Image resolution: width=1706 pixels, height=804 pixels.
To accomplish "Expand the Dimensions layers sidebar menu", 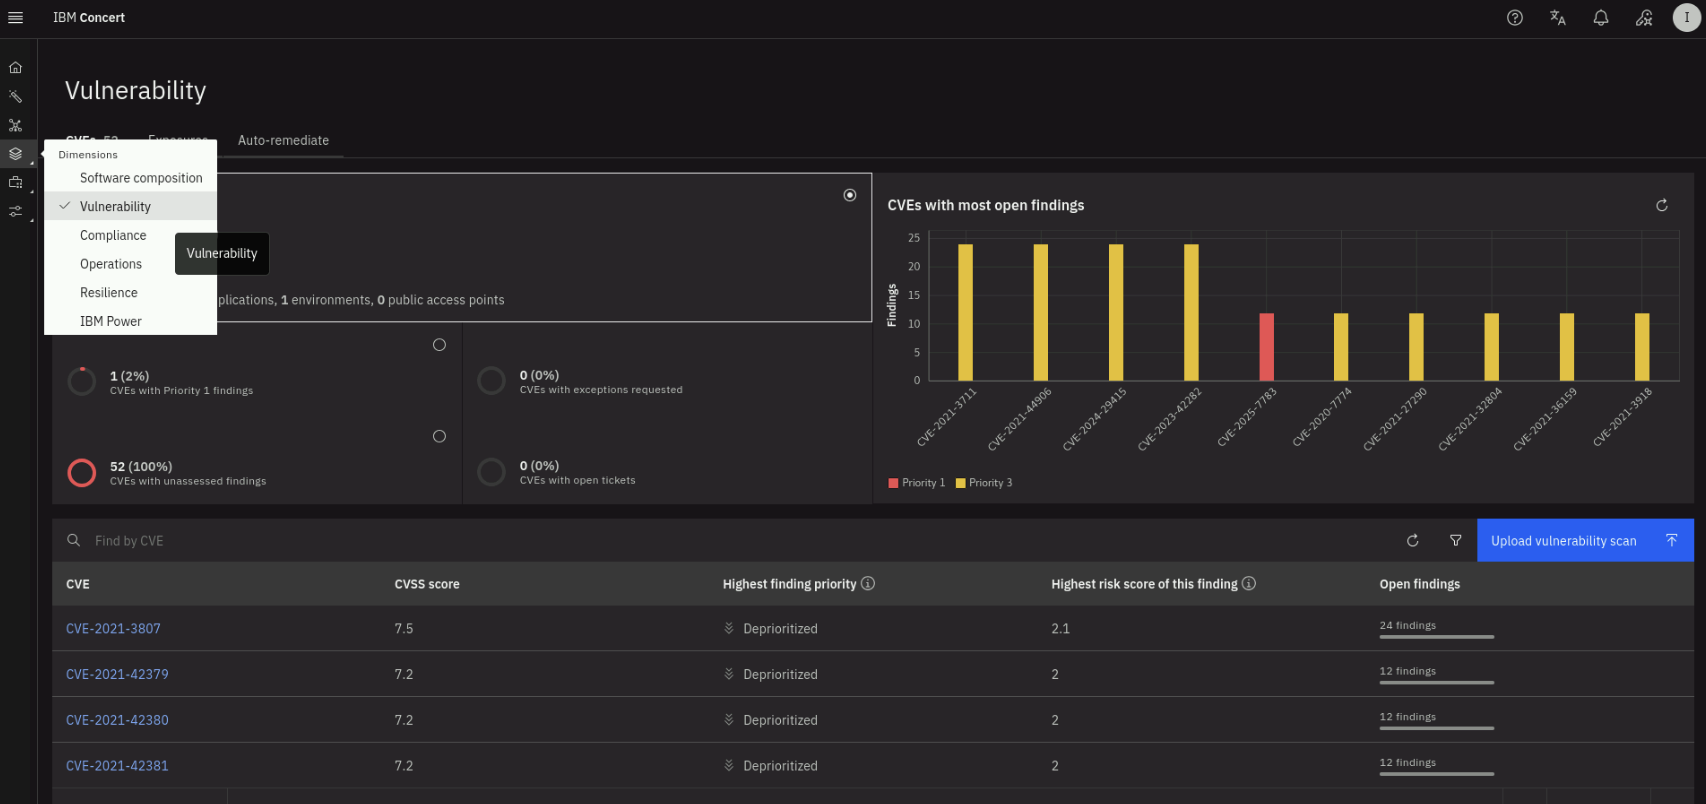I will (x=15, y=154).
